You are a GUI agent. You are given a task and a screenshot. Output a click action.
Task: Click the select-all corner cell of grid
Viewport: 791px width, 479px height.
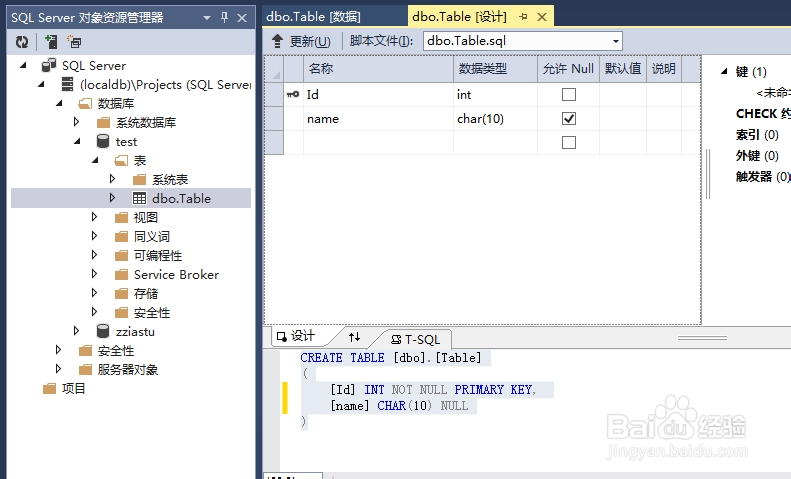274,69
